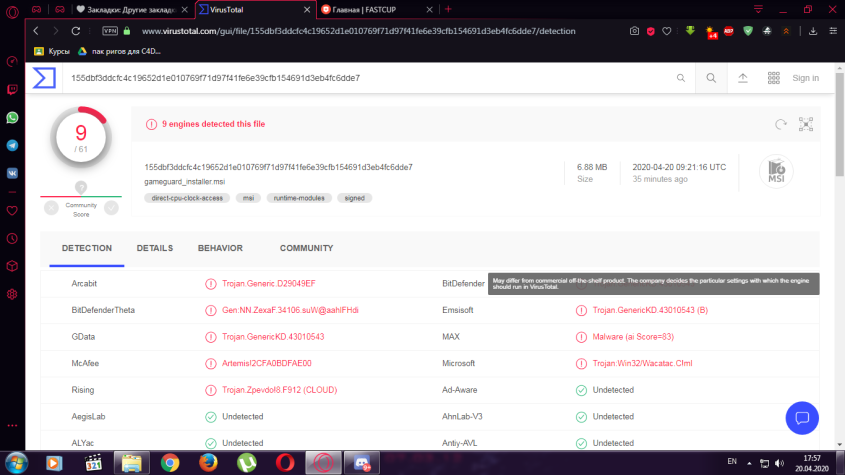This screenshot has width=845, height=475.
Task: Open a new browser tab with plus
Action: click(448, 9)
